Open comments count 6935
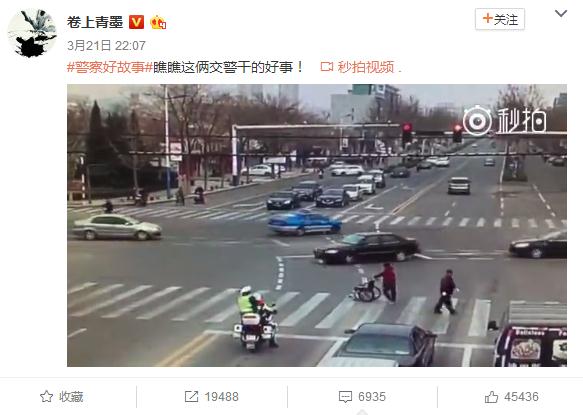The image size is (583, 415). (372, 397)
